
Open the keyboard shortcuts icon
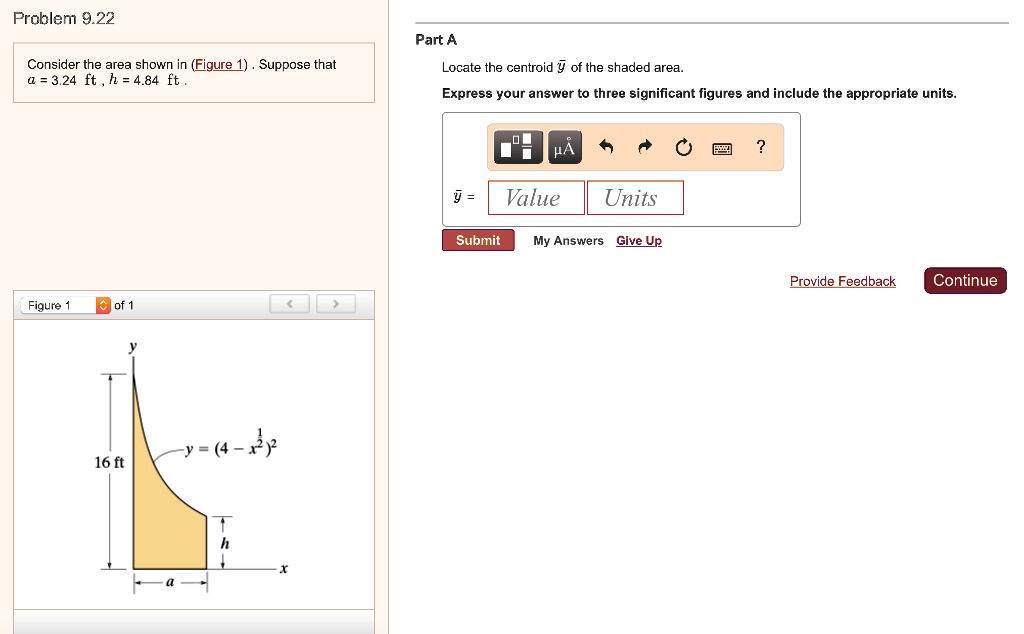(722, 146)
